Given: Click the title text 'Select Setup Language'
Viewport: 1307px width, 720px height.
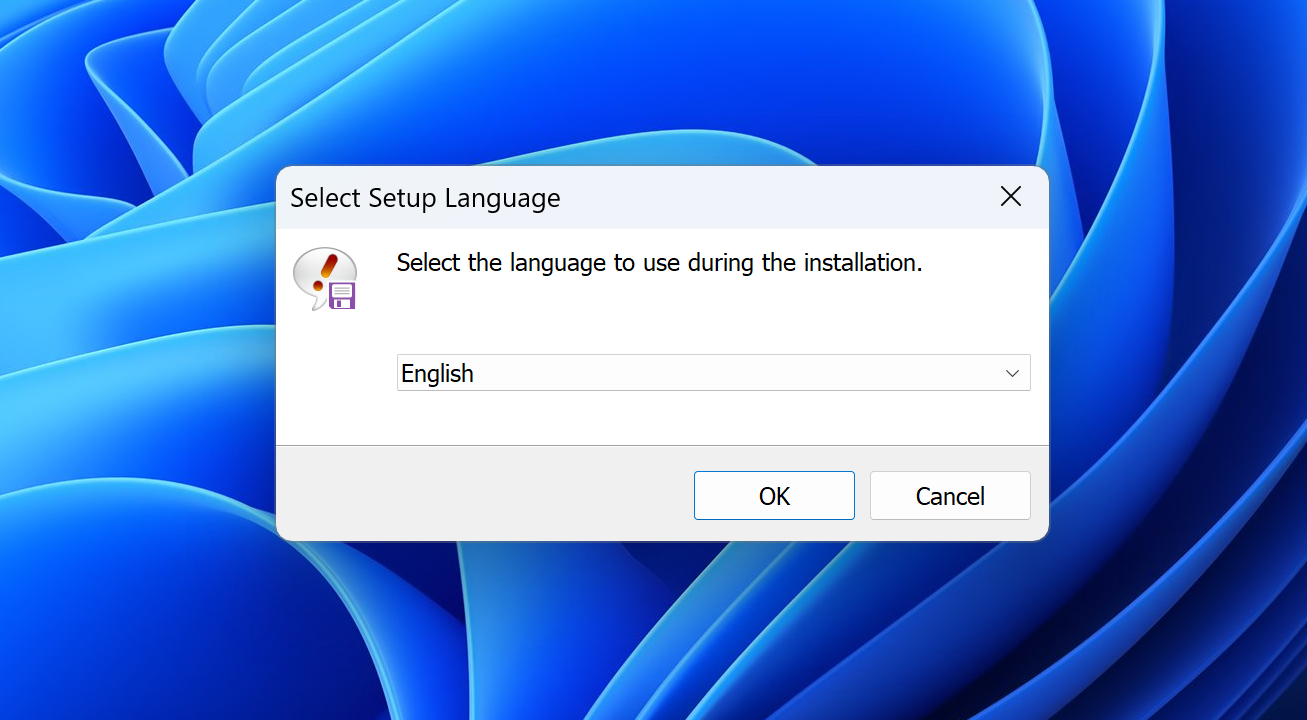Looking at the screenshot, I should [425, 198].
